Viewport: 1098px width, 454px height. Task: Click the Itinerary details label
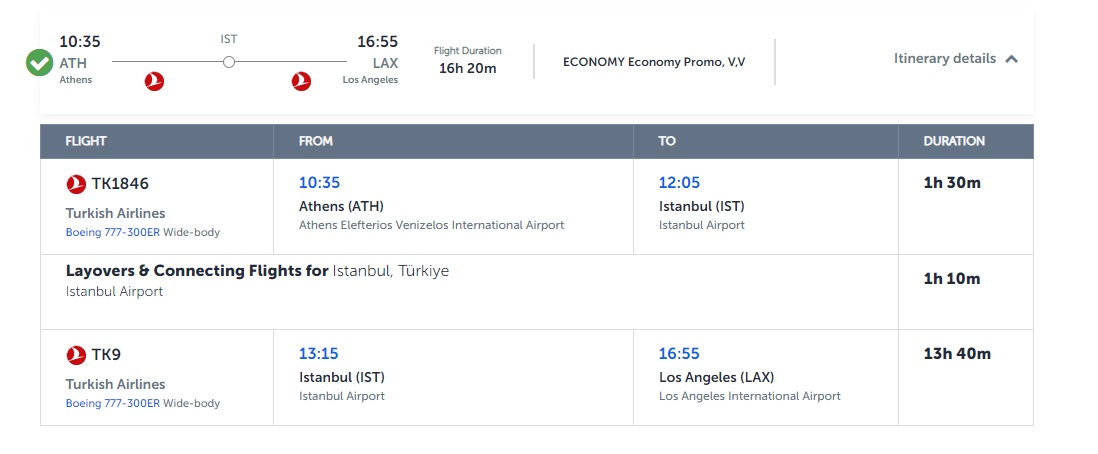pos(945,59)
